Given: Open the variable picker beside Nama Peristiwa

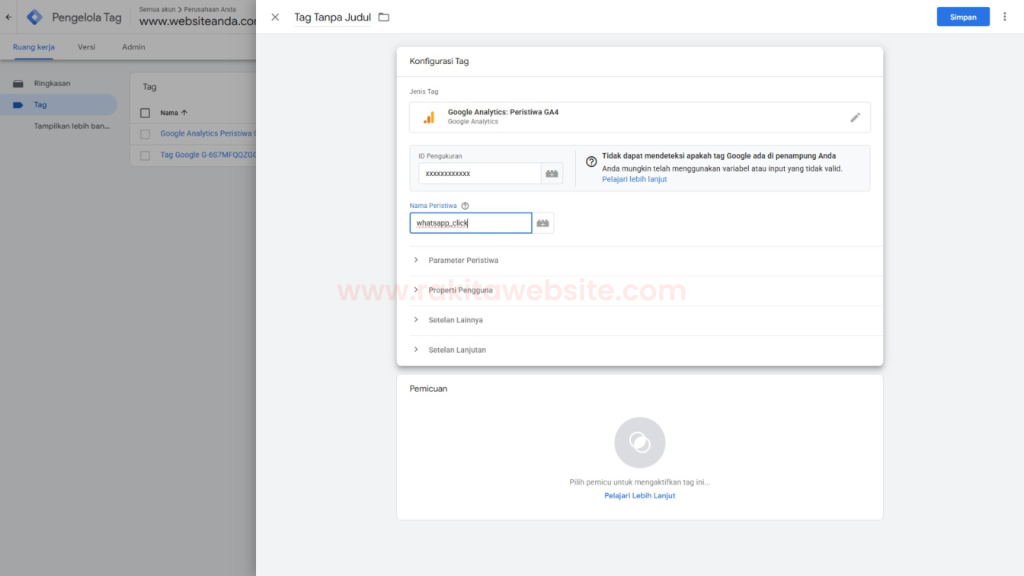Looking at the screenshot, I should (543, 223).
